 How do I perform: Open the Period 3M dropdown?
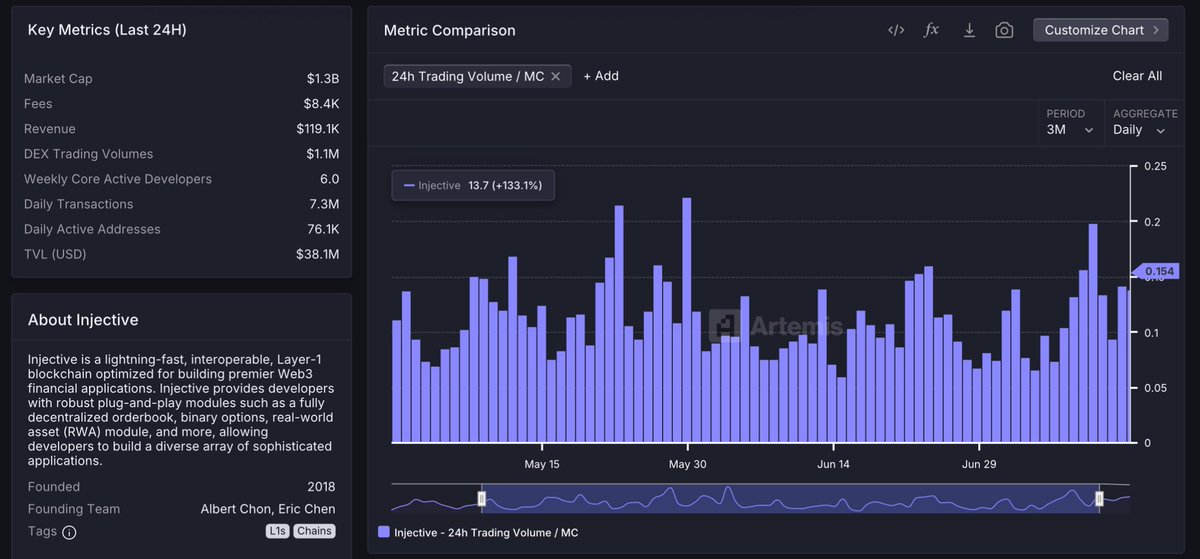pyautogui.click(x=1070, y=123)
